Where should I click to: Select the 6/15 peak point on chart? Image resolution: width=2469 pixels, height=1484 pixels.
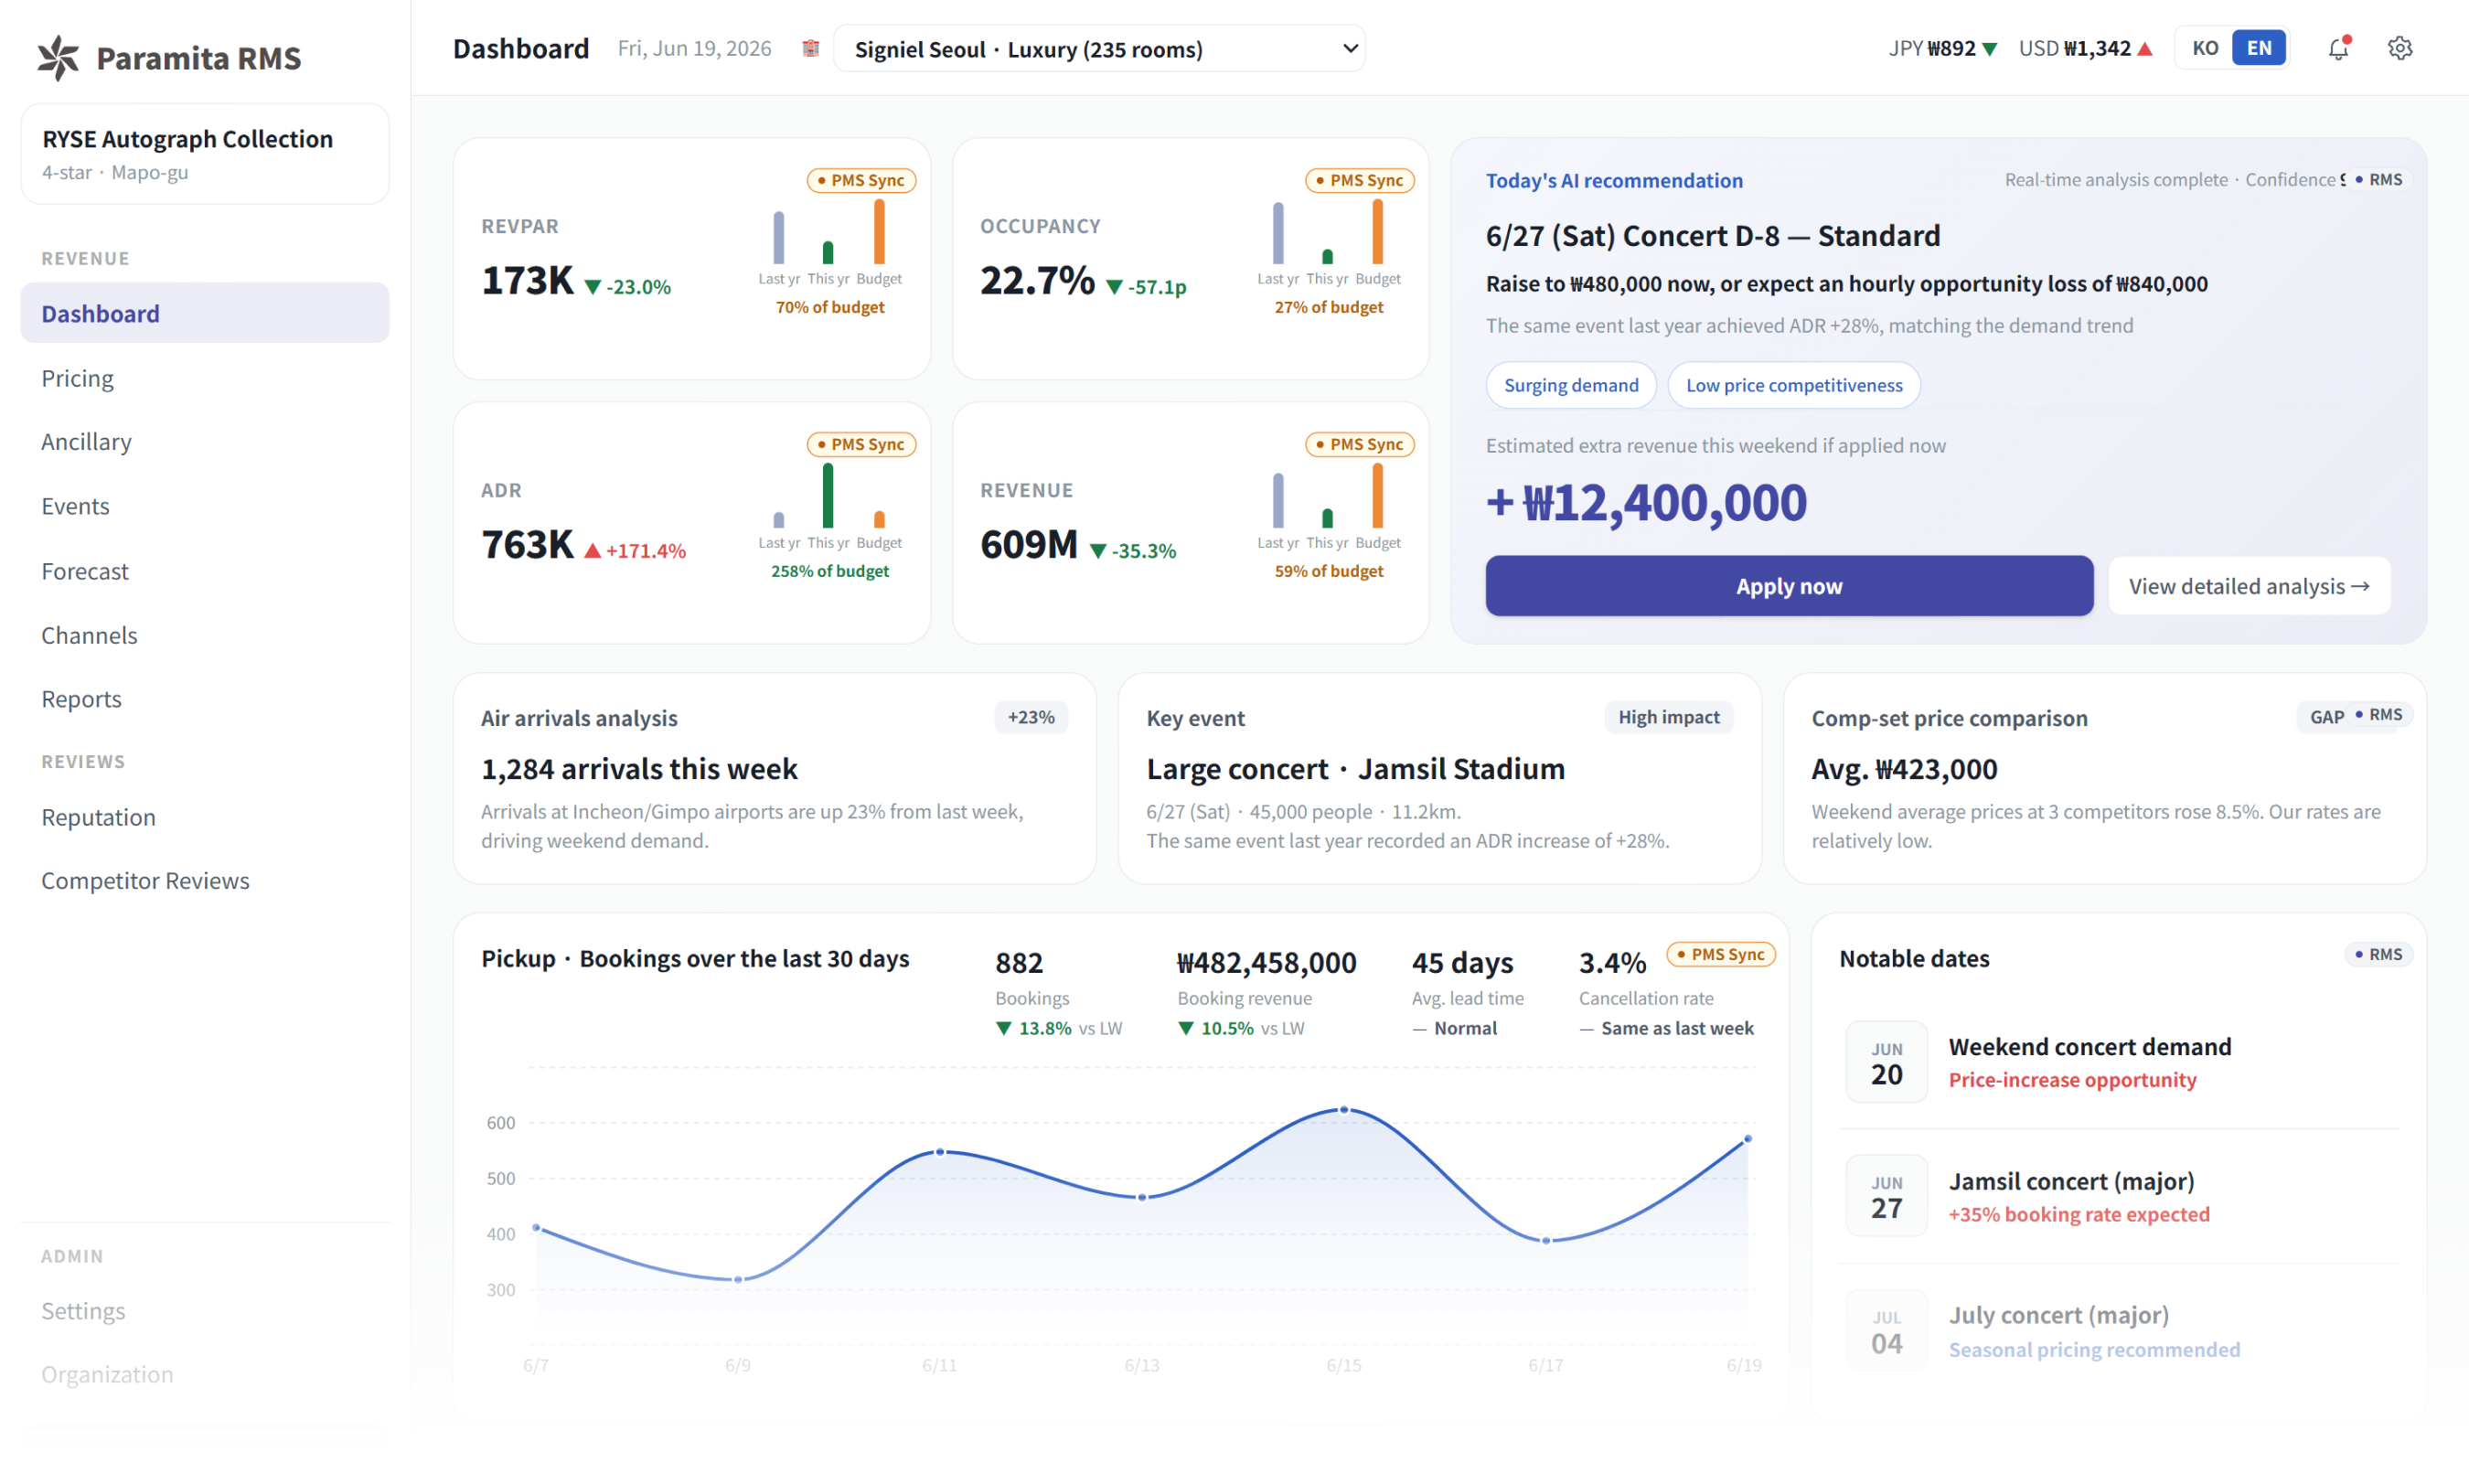tap(1343, 1110)
